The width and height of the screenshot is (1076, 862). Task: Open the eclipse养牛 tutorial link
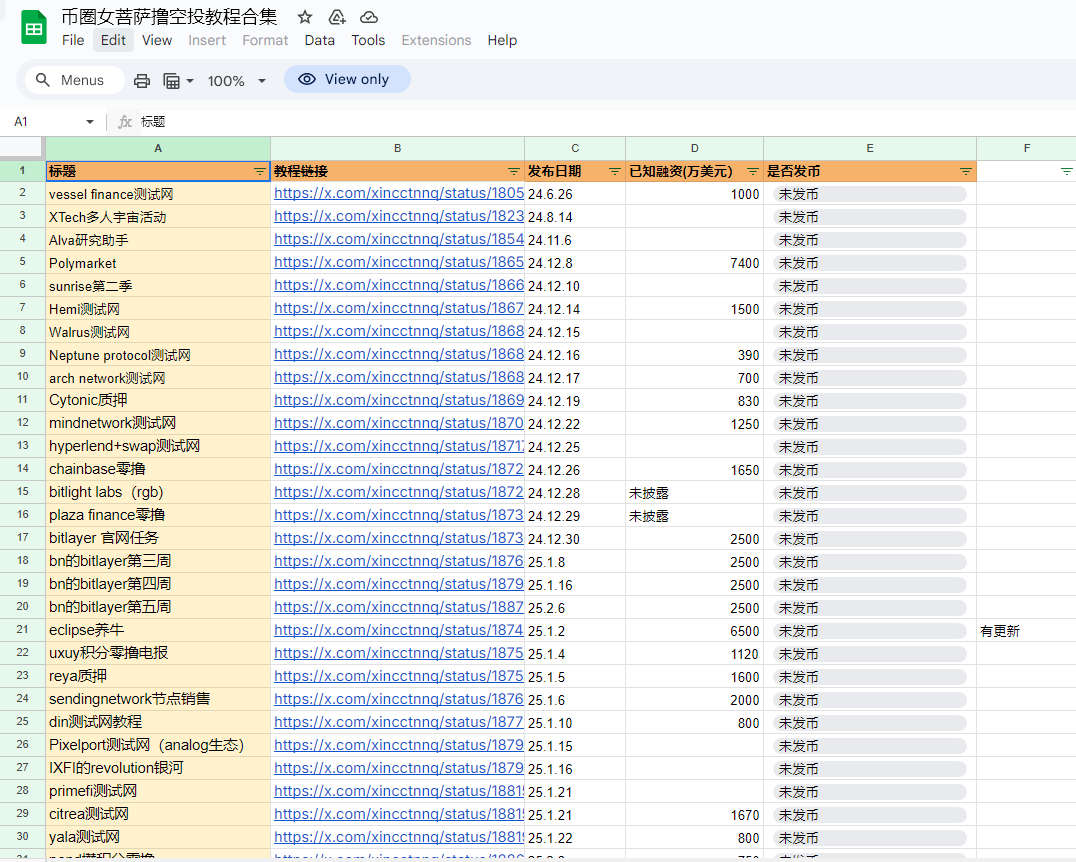pyautogui.click(x=399, y=630)
